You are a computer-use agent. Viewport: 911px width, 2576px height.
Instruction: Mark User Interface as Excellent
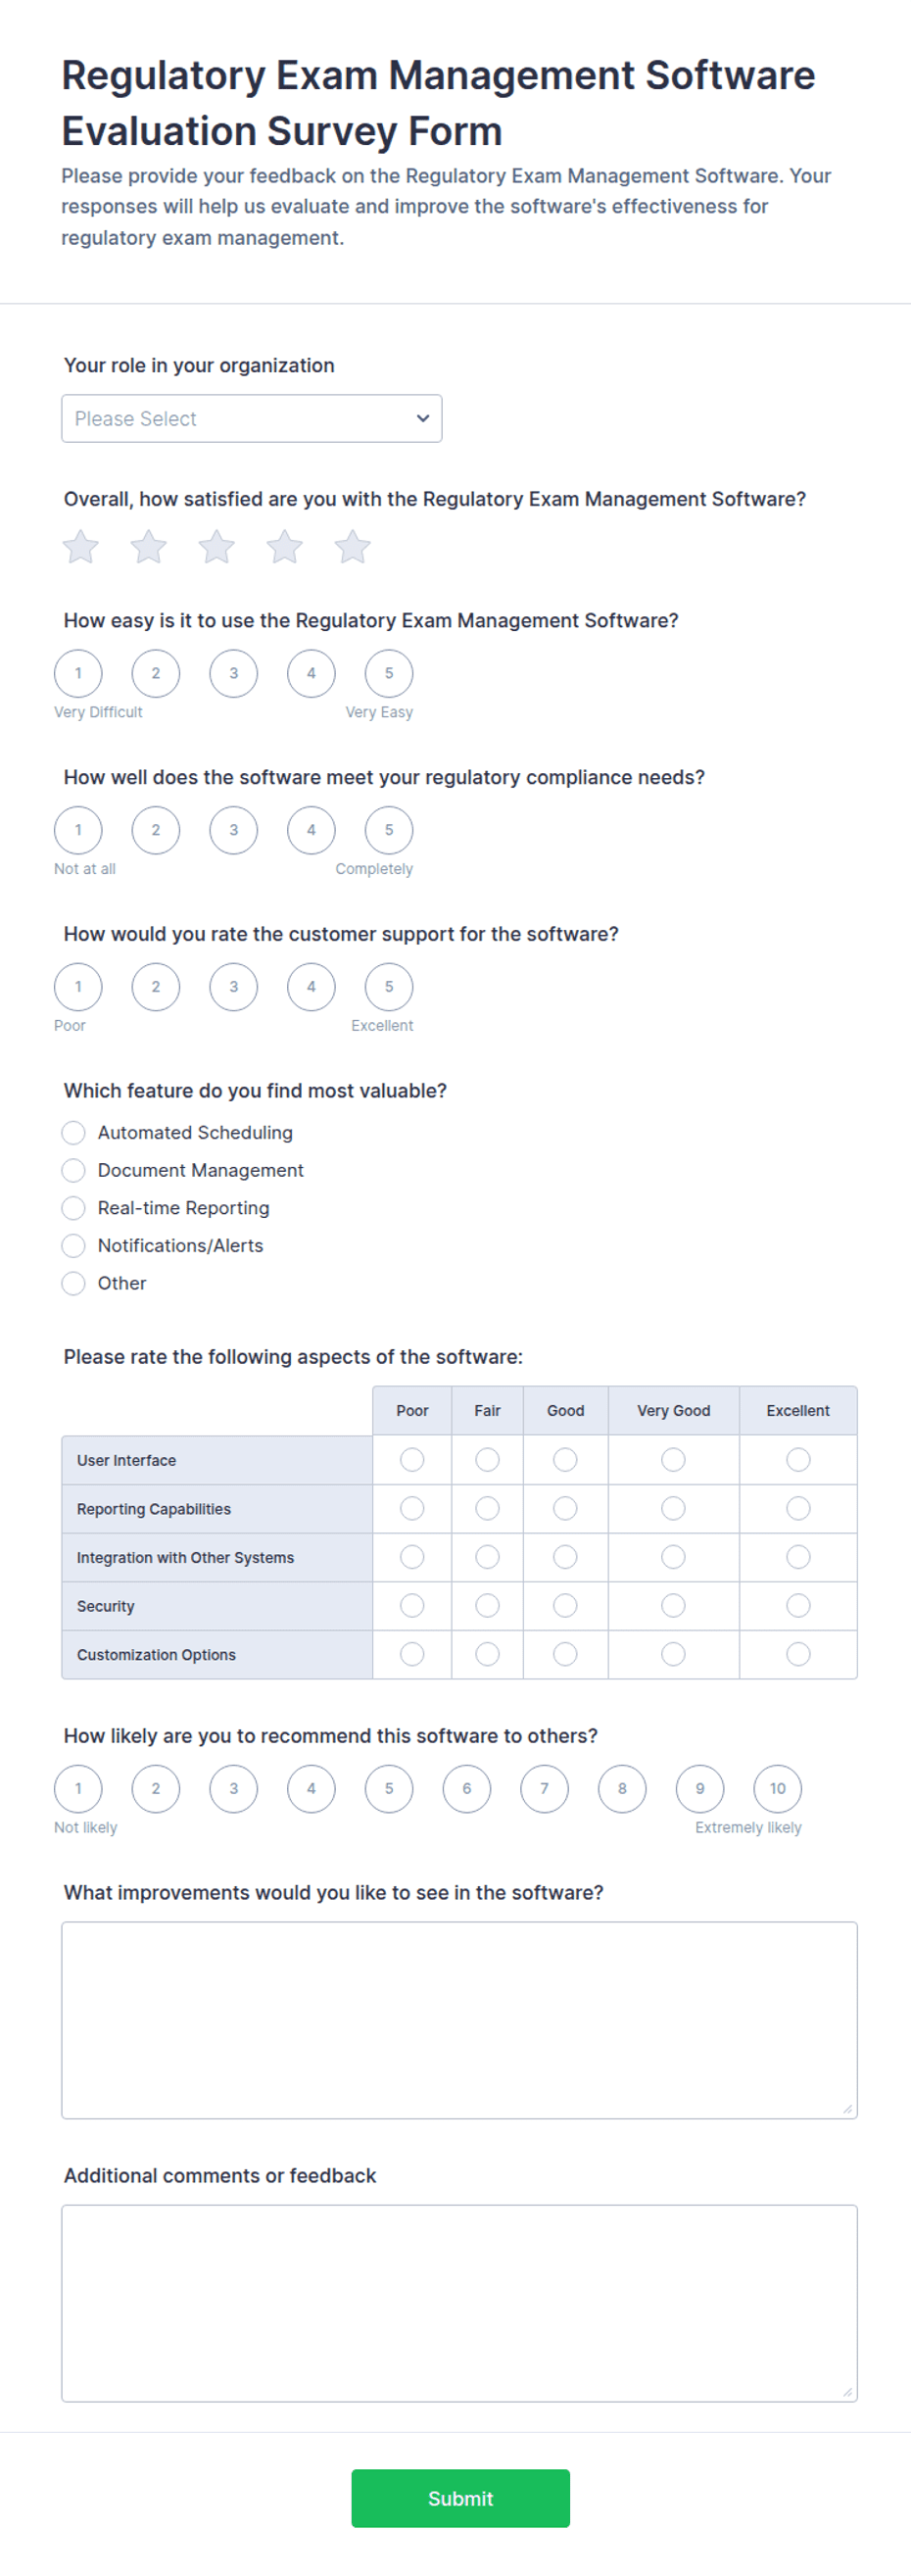(798, 1460)
